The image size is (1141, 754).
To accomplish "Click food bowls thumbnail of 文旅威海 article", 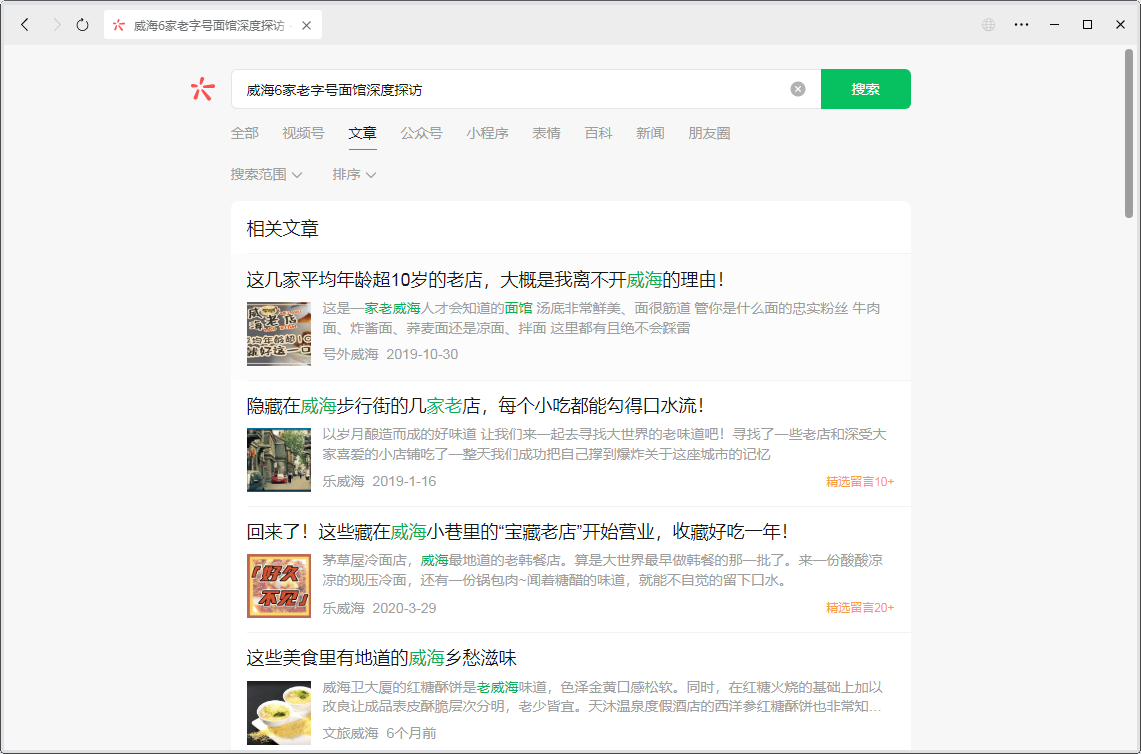I will (x=279, y=713).
